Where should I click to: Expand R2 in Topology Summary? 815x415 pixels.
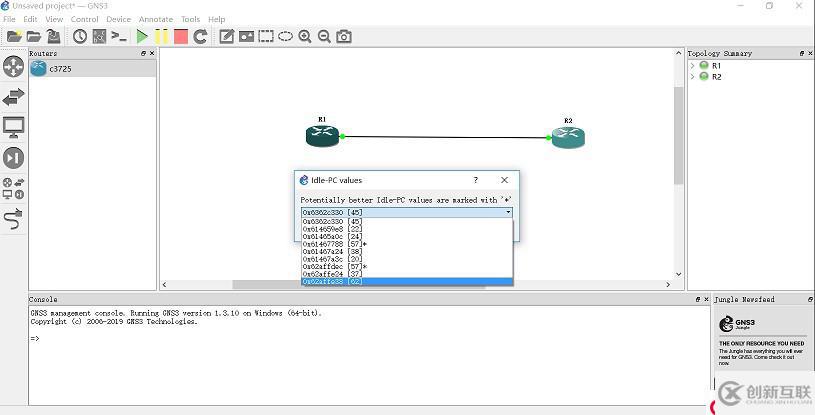point(692,76)
